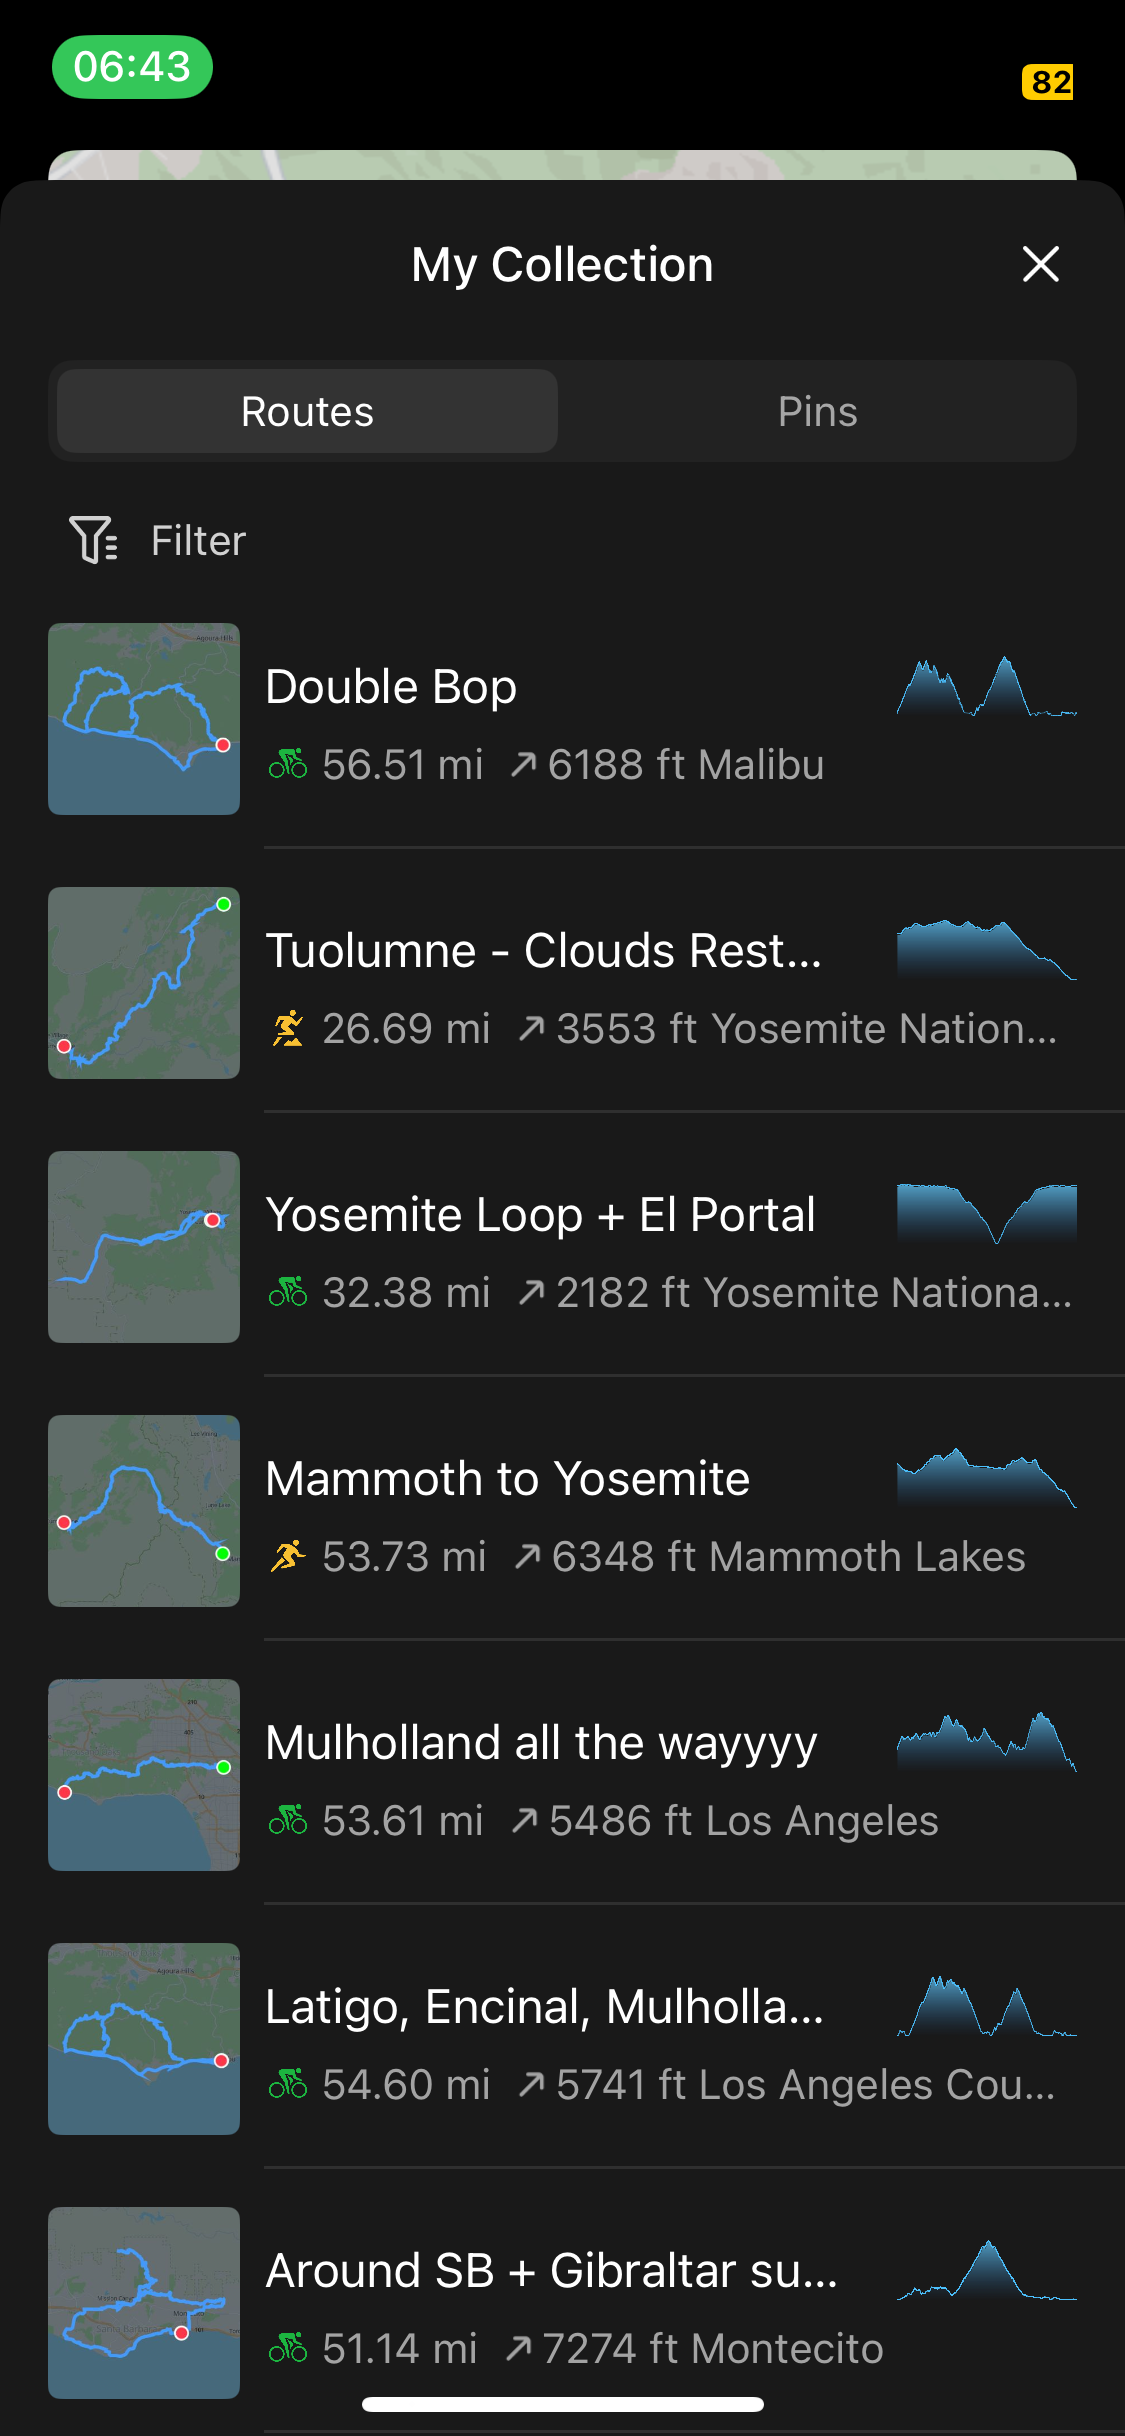This screenshot has height=2436, width=1125.
Task: Open the Mammoth to Yosemite route title
Action: pyautogui.click(x=507, y=1478)
